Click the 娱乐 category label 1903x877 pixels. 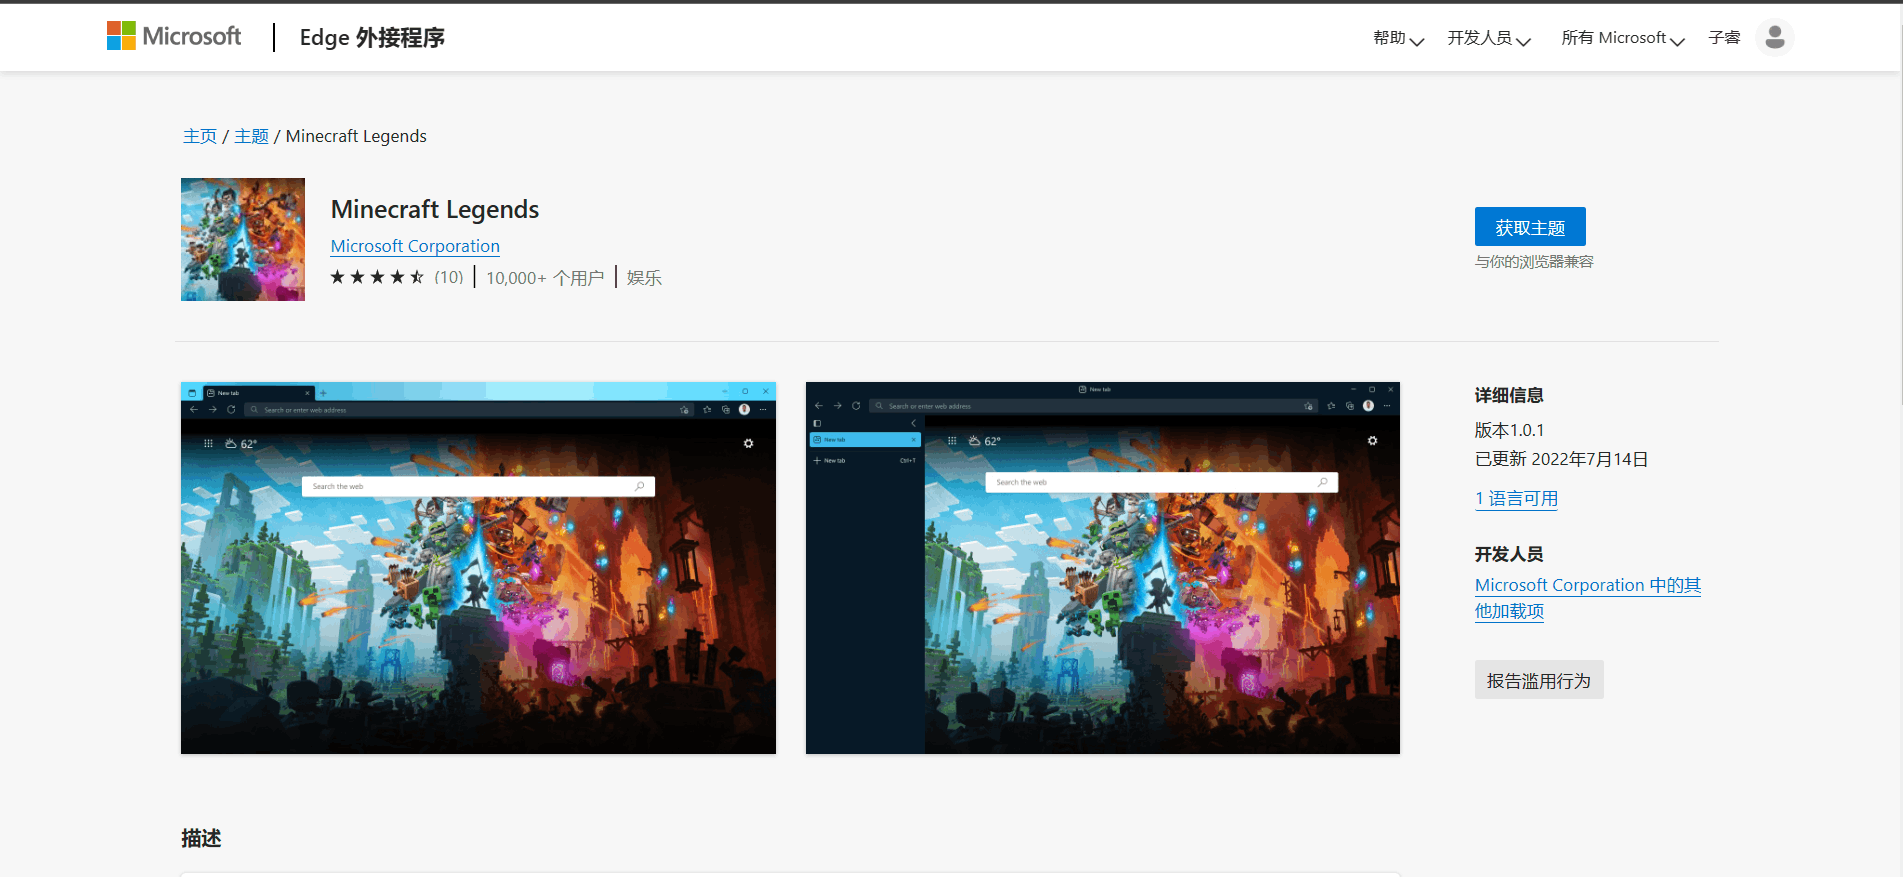click(644, 278)
